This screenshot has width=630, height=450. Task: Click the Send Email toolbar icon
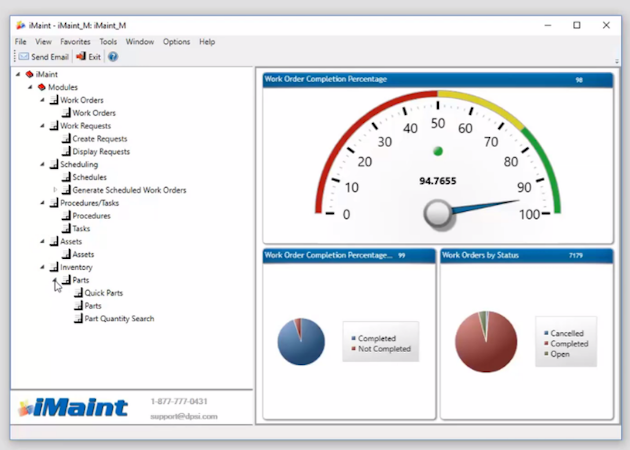click(22, 57)
